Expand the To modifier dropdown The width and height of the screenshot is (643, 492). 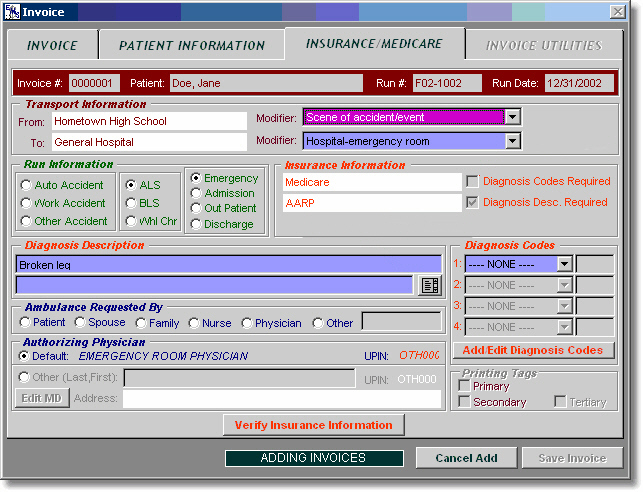[512, 141]
